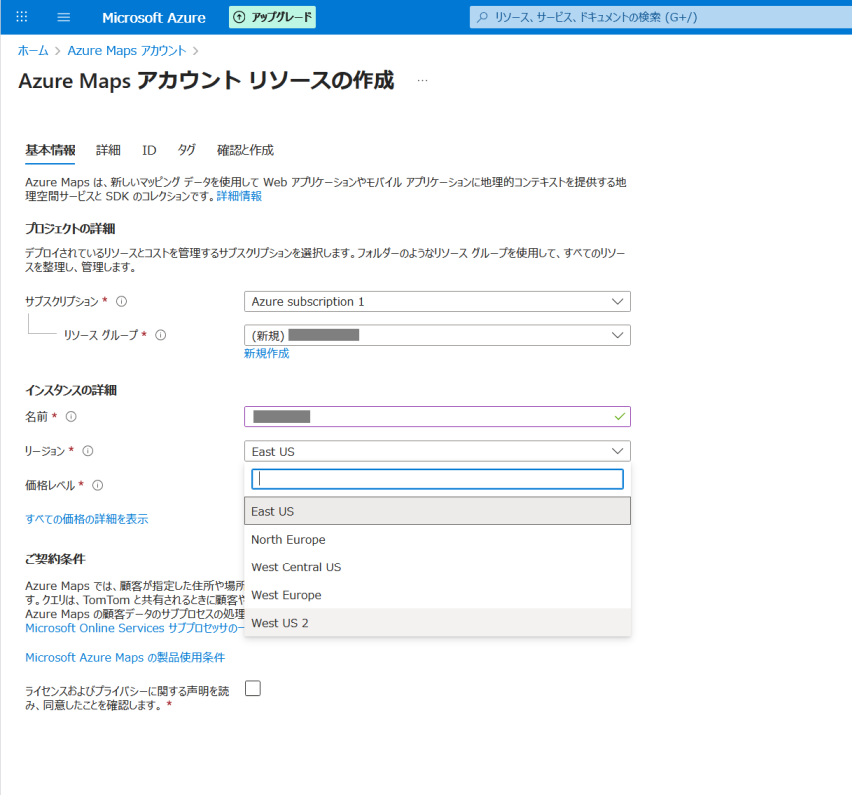Viewport: 852px width, 795px height.
Task: Click the 名前 input field
Action: pos(437,417)
